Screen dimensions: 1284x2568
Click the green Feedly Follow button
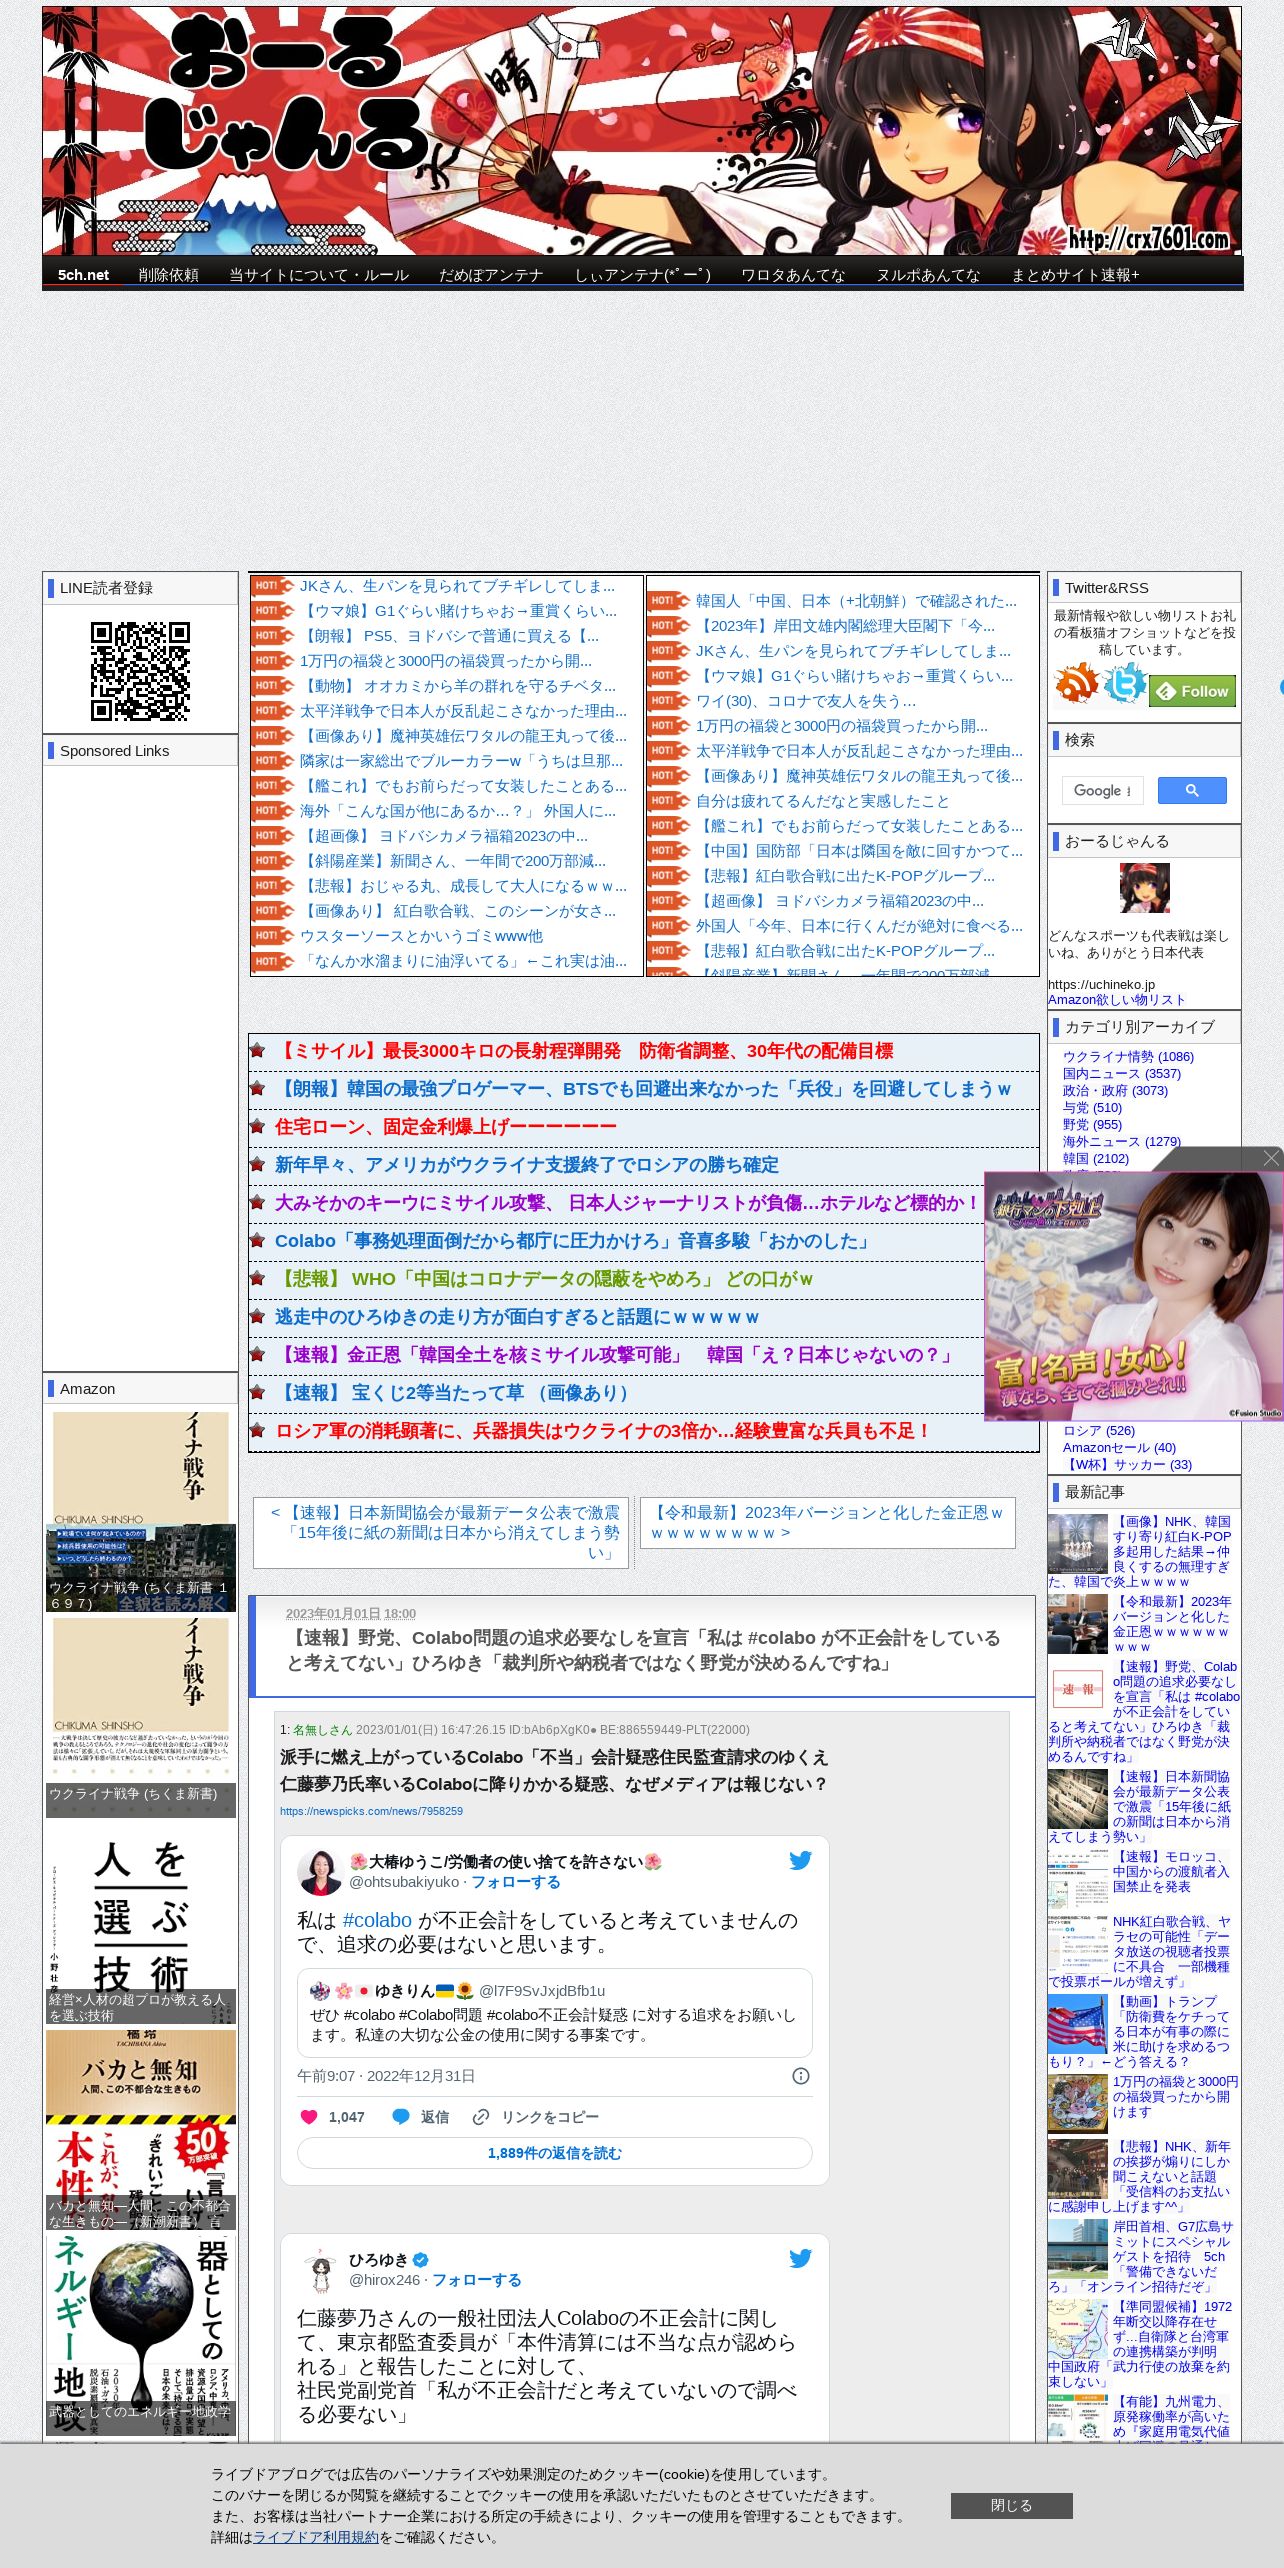(1193, 691)
